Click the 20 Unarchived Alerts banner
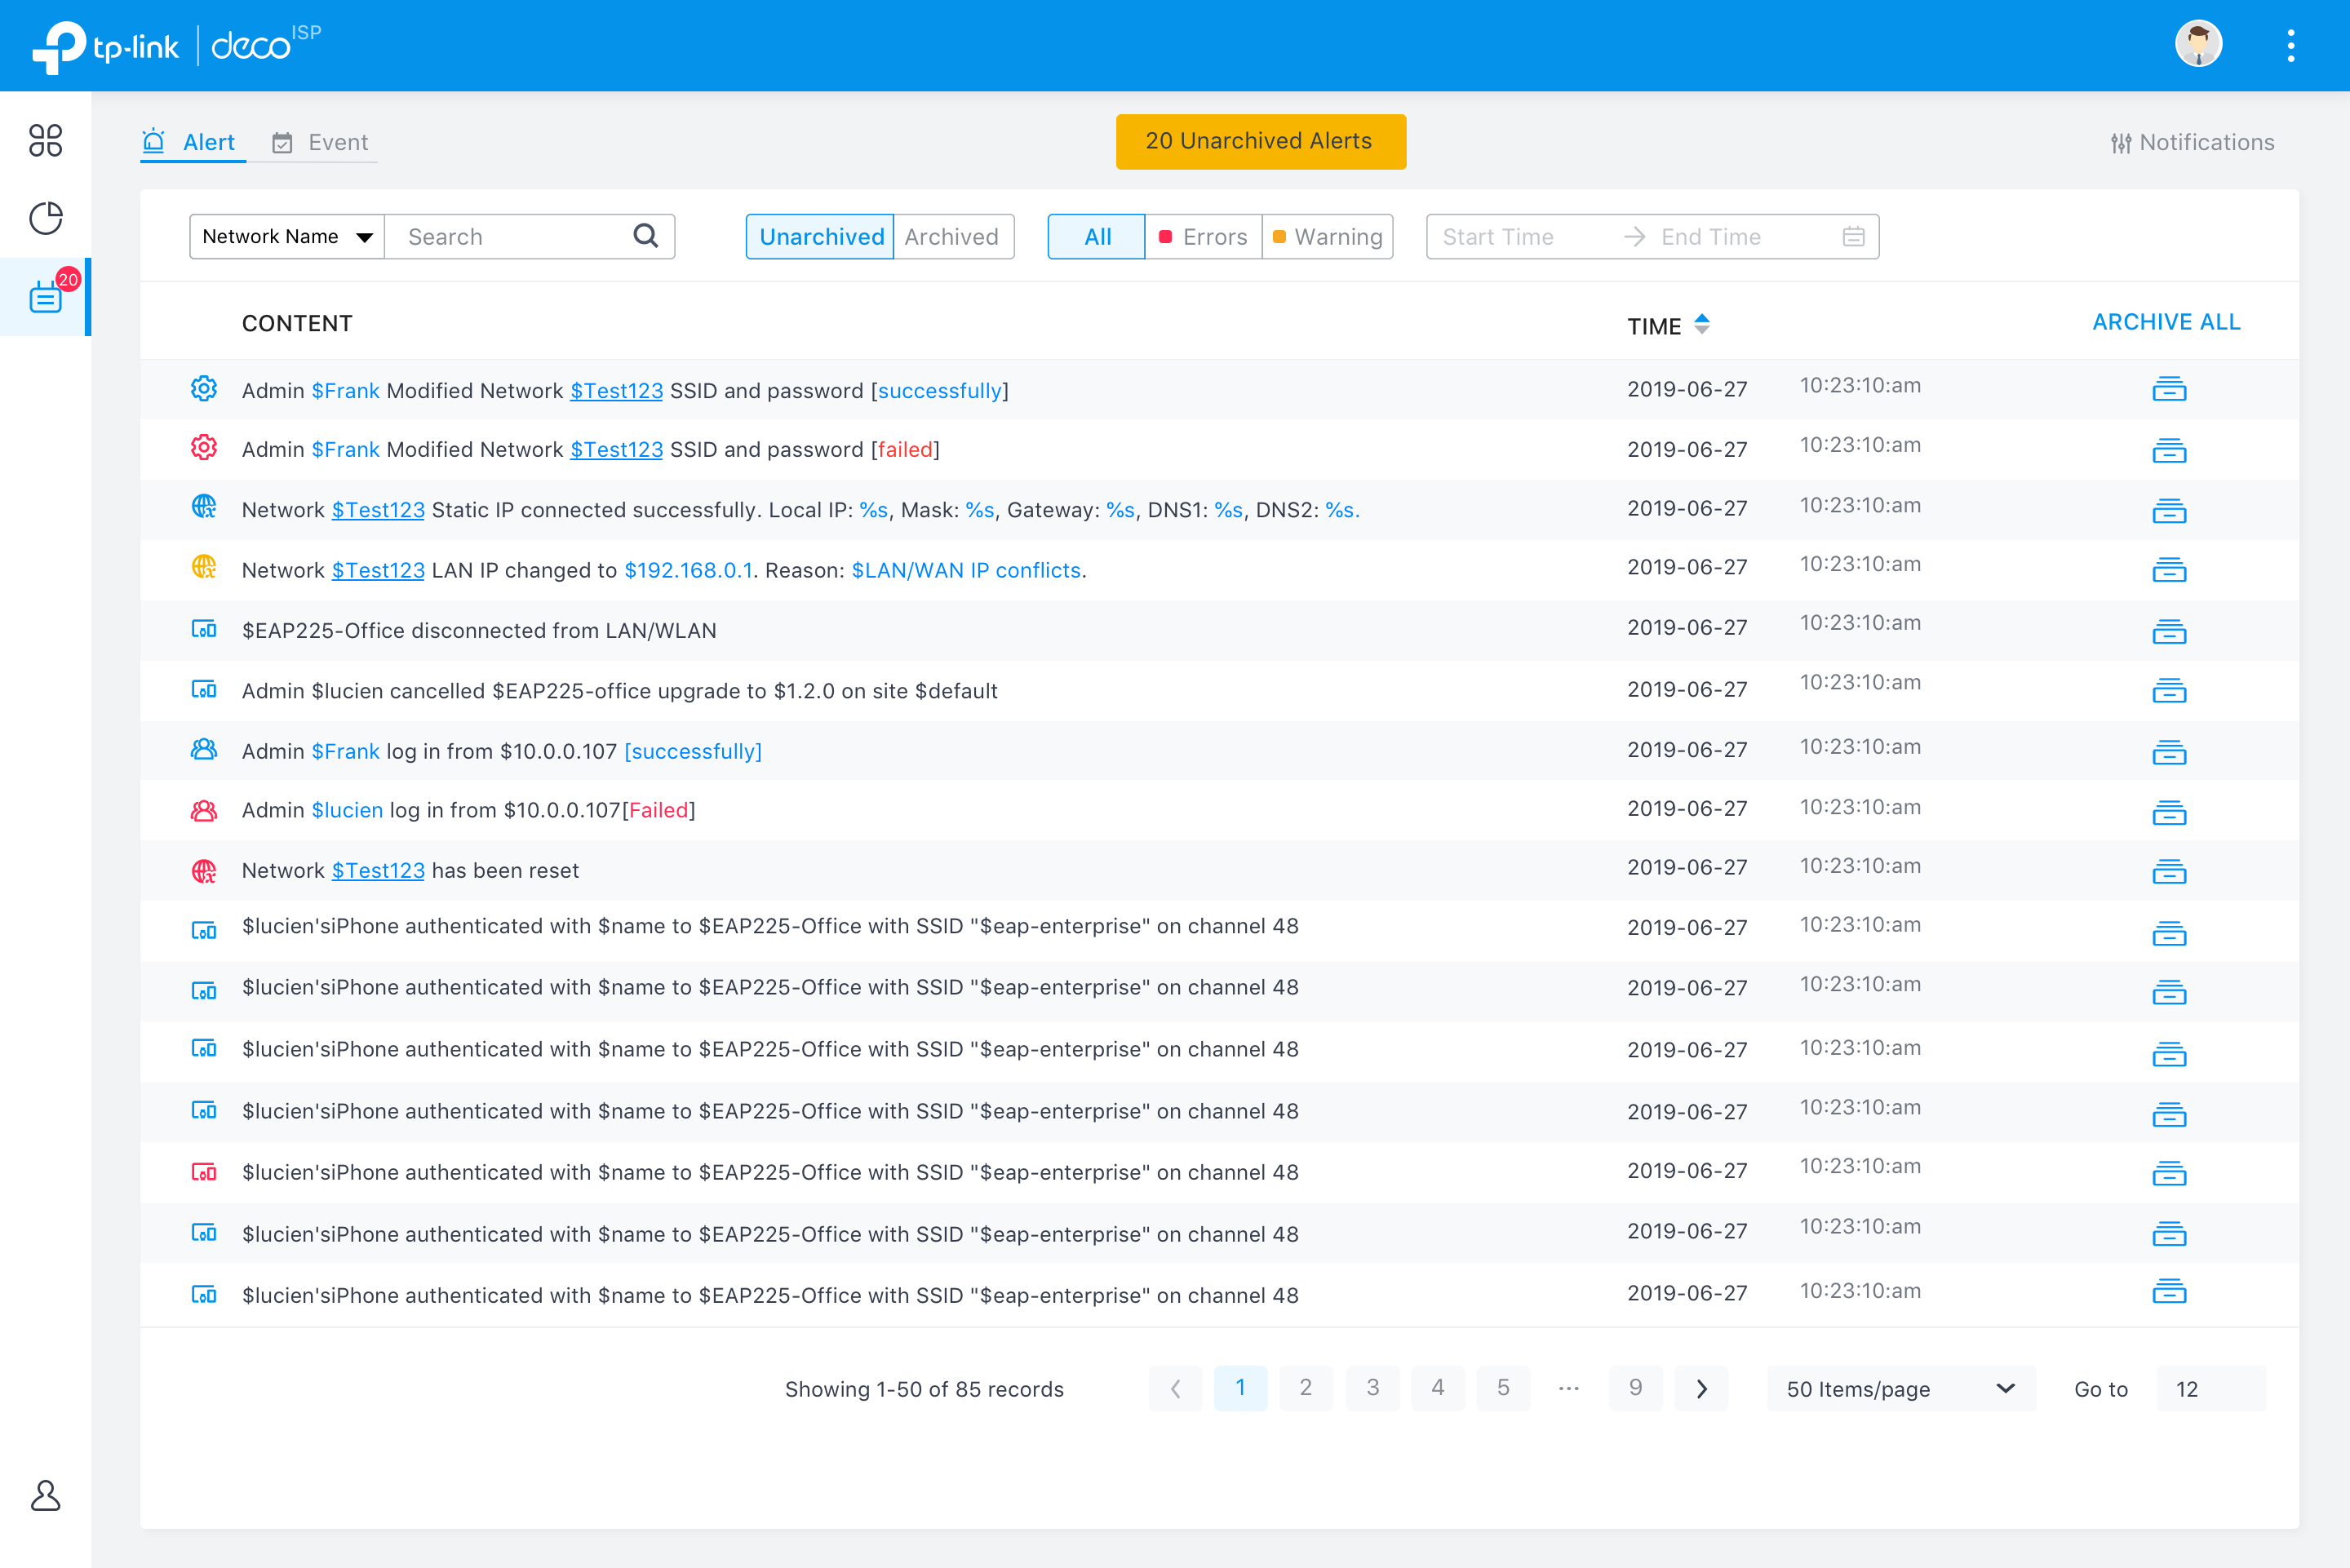The image size is (2350, 1568). click(x=1260, y=141)
